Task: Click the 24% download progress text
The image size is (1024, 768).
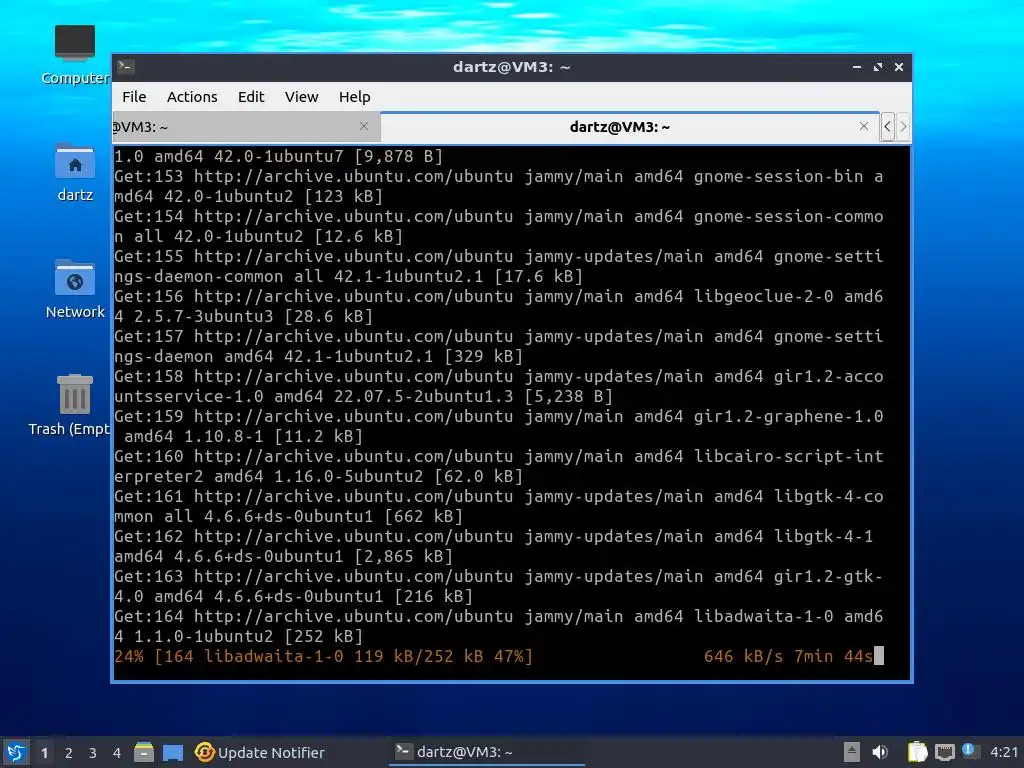Action: click(x=323, y=656)
